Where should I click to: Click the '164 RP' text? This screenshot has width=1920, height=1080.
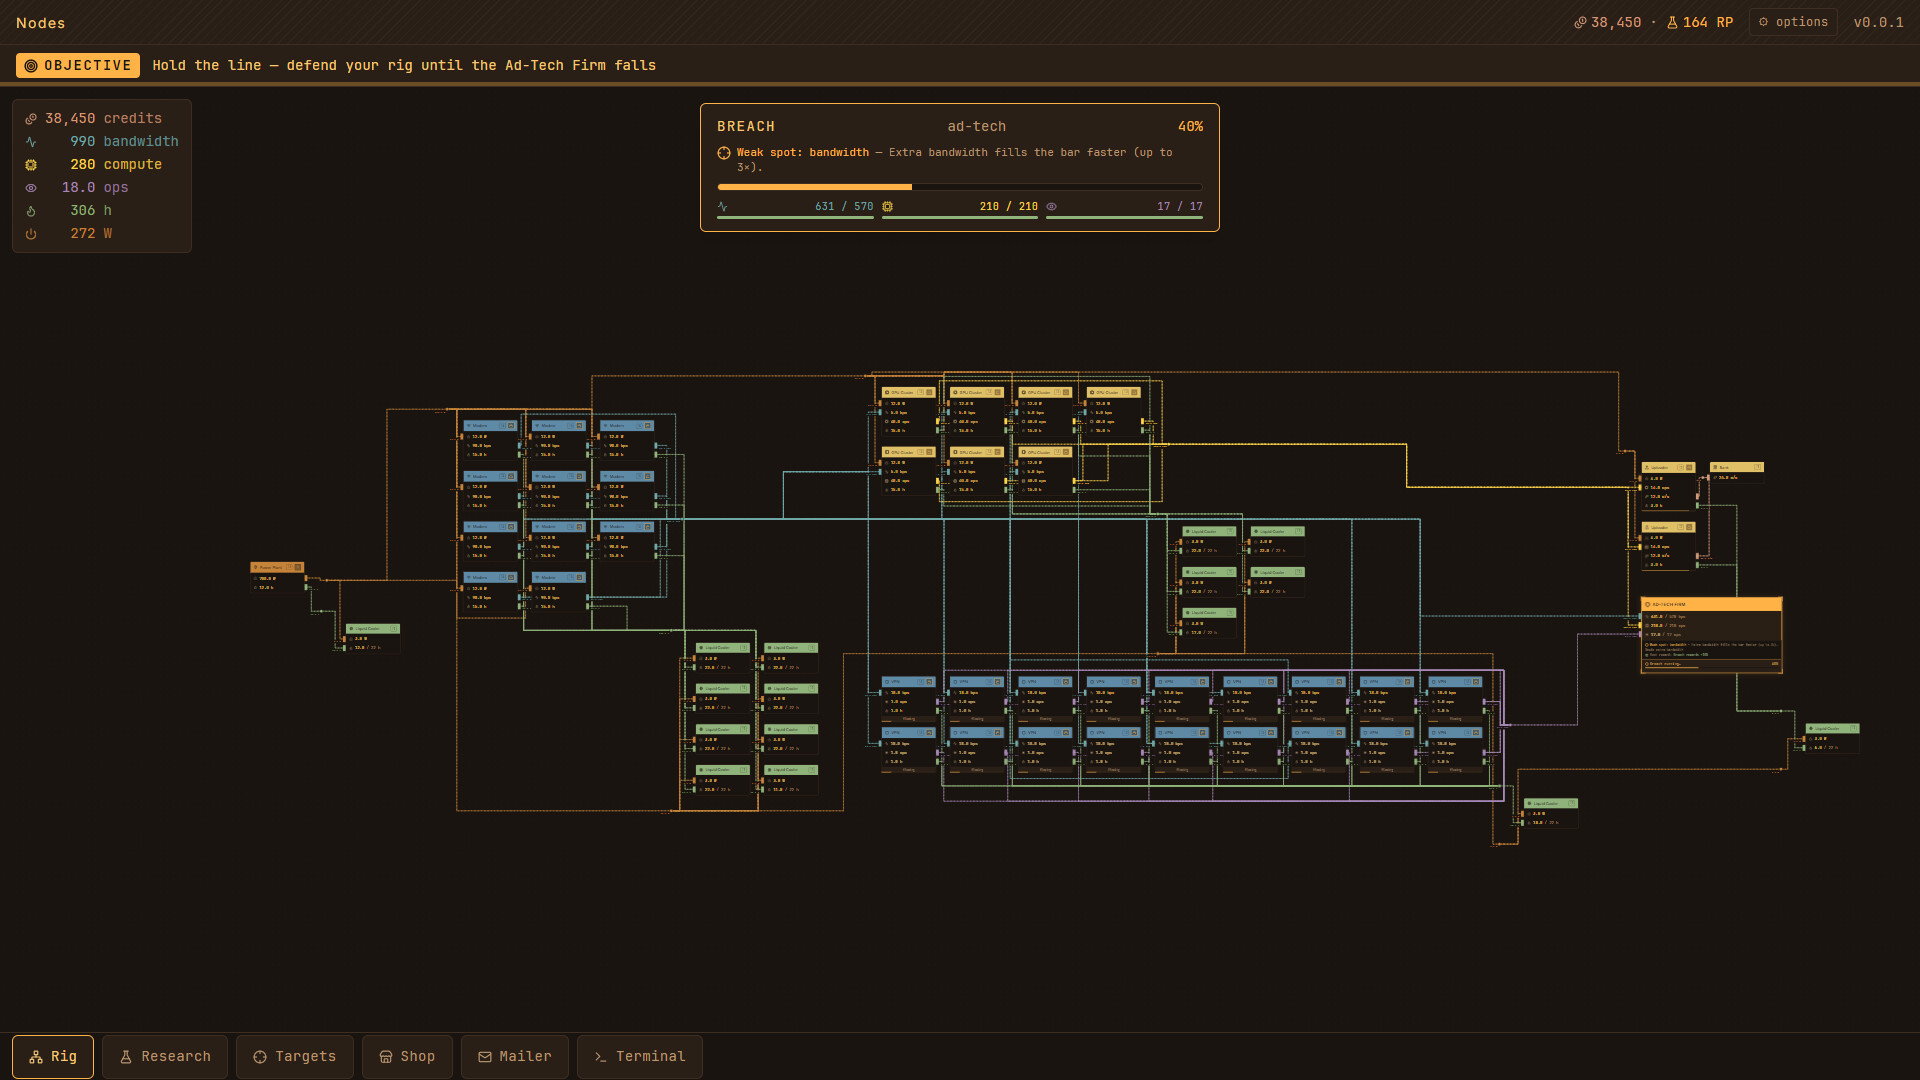pos(1708,22)
